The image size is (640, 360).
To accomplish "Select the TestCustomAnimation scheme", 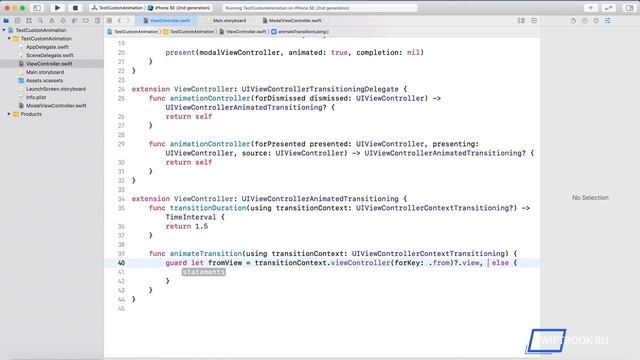I will coord(118,8).
